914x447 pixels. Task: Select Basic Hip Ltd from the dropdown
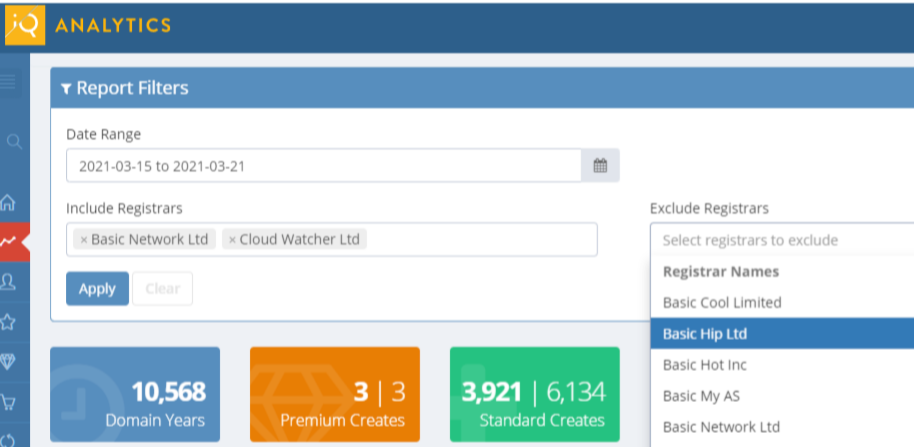coord(782,334)
